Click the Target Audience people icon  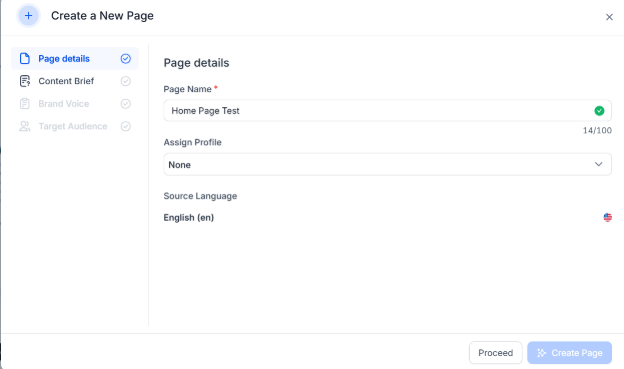pyautogui.click(x=25, y=126)
